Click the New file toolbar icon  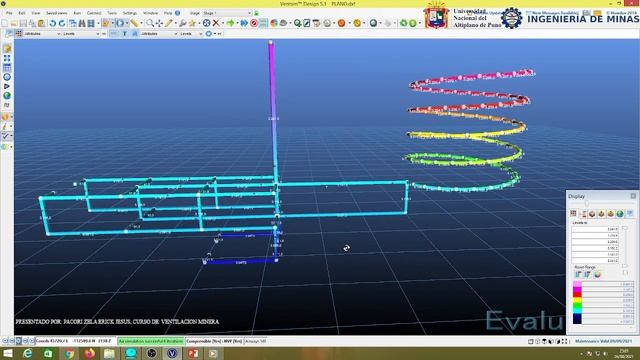click(5, 23)
